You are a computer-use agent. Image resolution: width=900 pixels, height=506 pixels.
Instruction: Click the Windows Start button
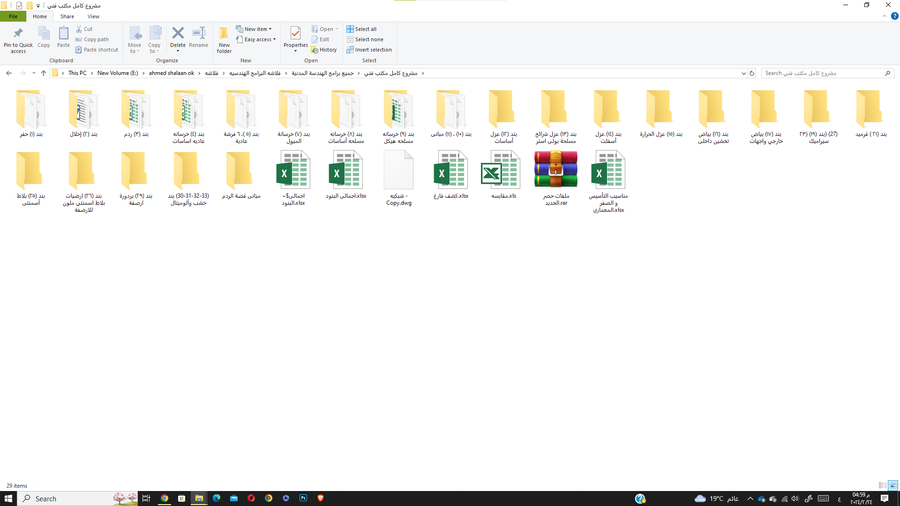click(x=9, y=498)
